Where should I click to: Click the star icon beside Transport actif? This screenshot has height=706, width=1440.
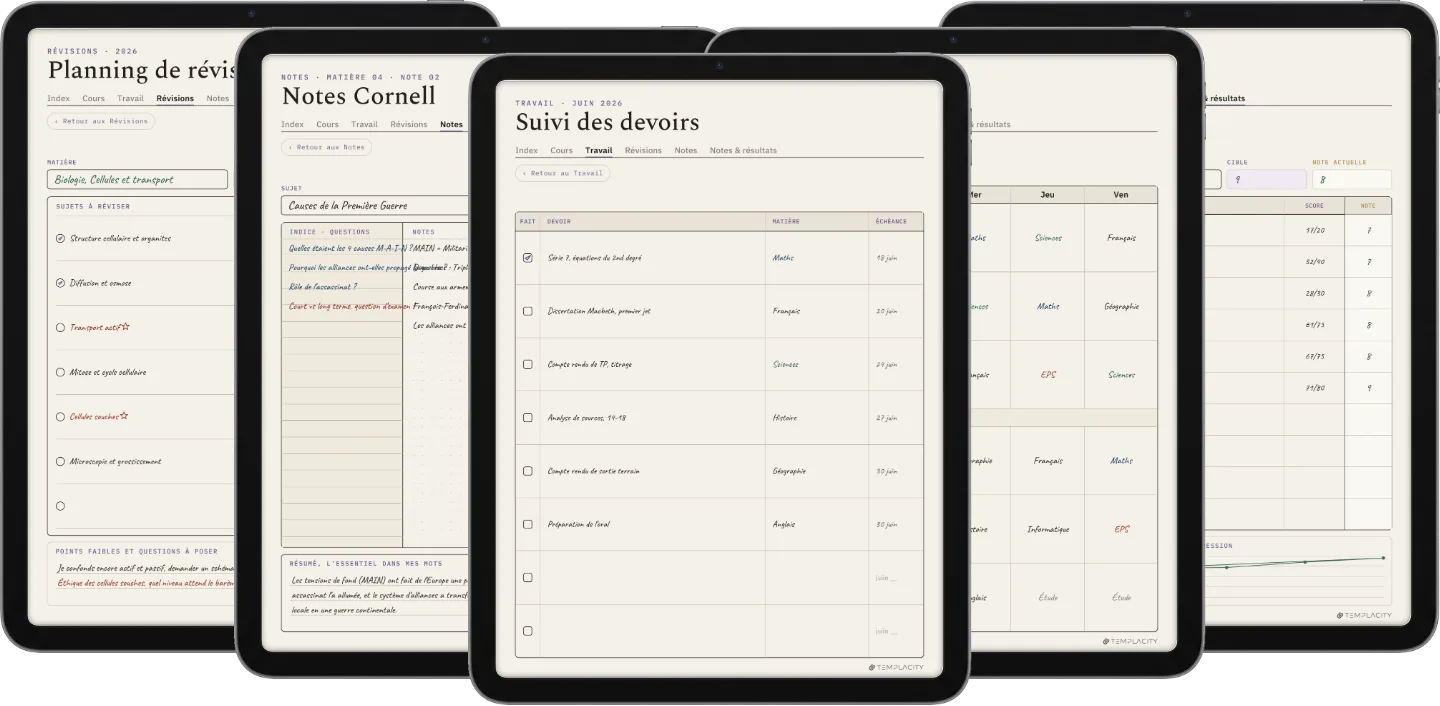(125, 327)
